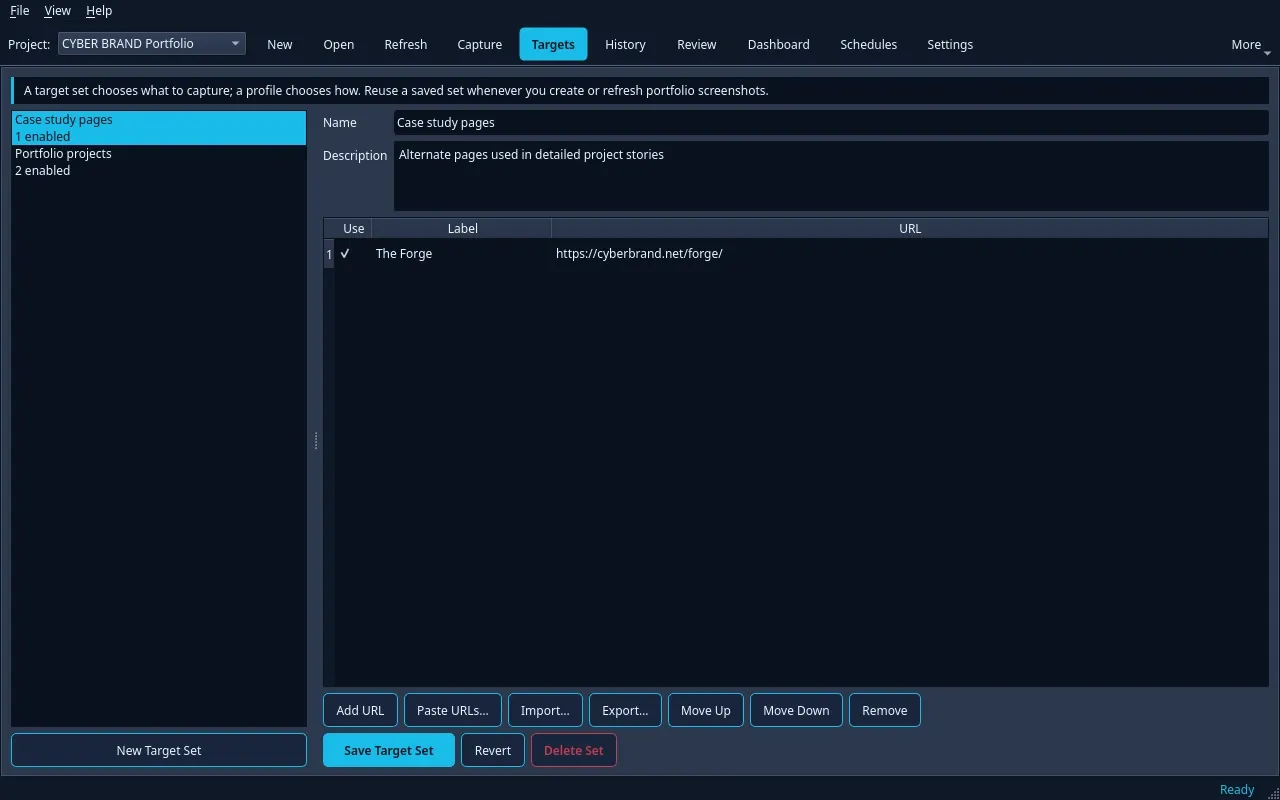The height and width of the screenshot is (800, 1280).
Task: Click the Use column header
Action: coord(353,228)
